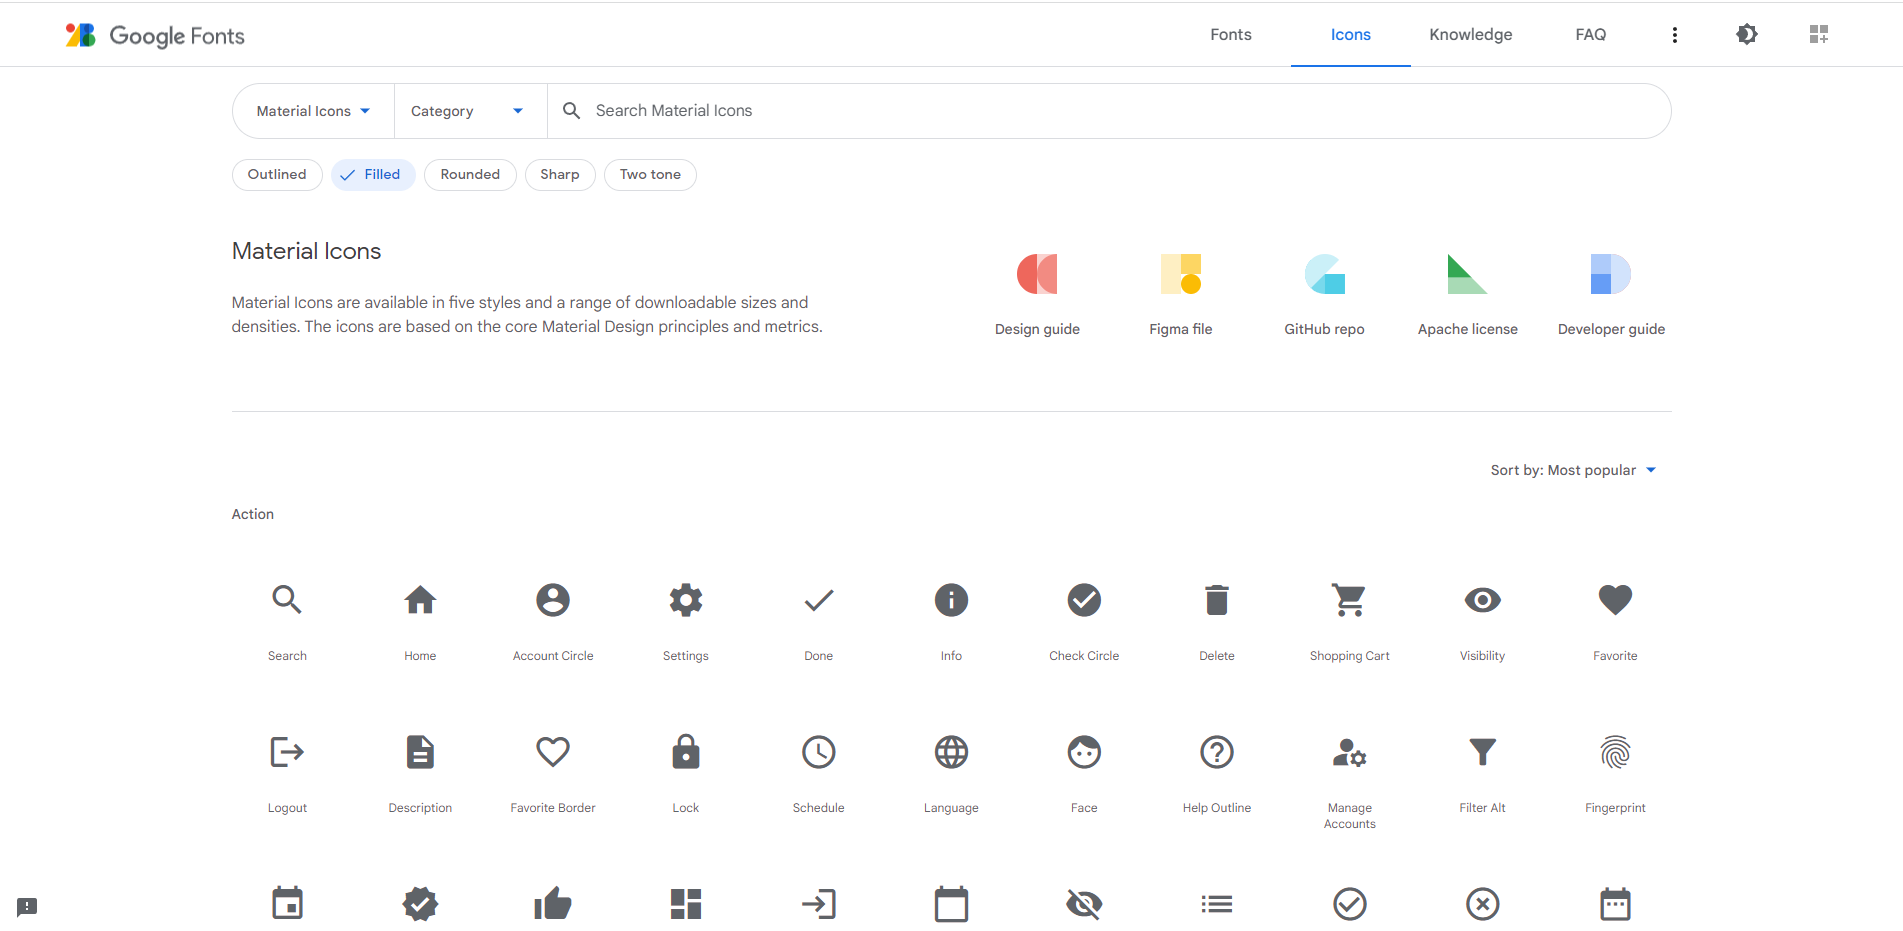Choose the verified badge icon
The image size is (1903, 931).
coord(420,904)
